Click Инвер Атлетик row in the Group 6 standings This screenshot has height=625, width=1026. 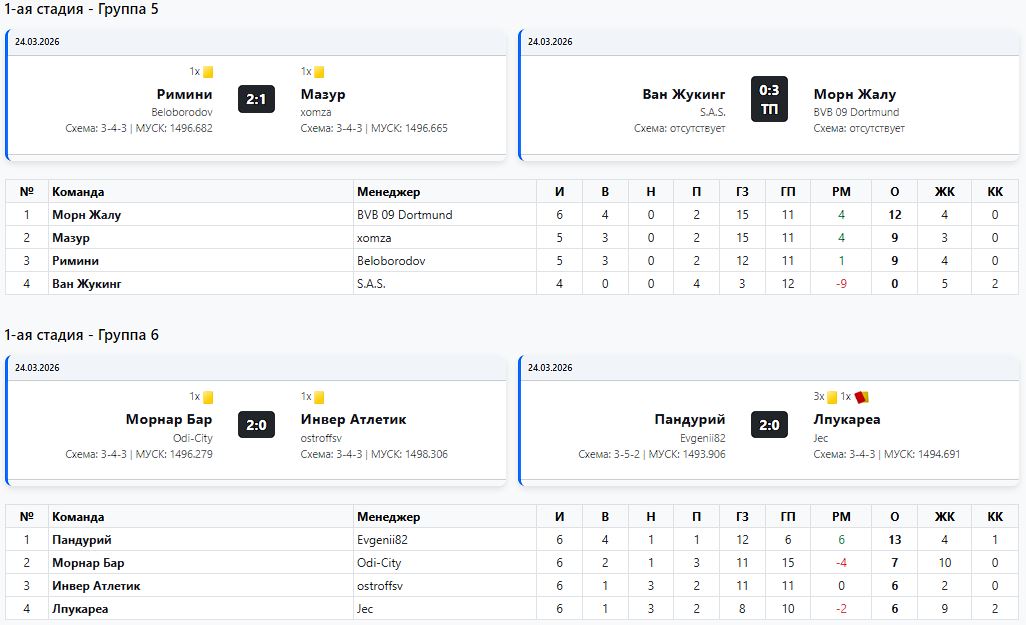[x=96, y=586]
